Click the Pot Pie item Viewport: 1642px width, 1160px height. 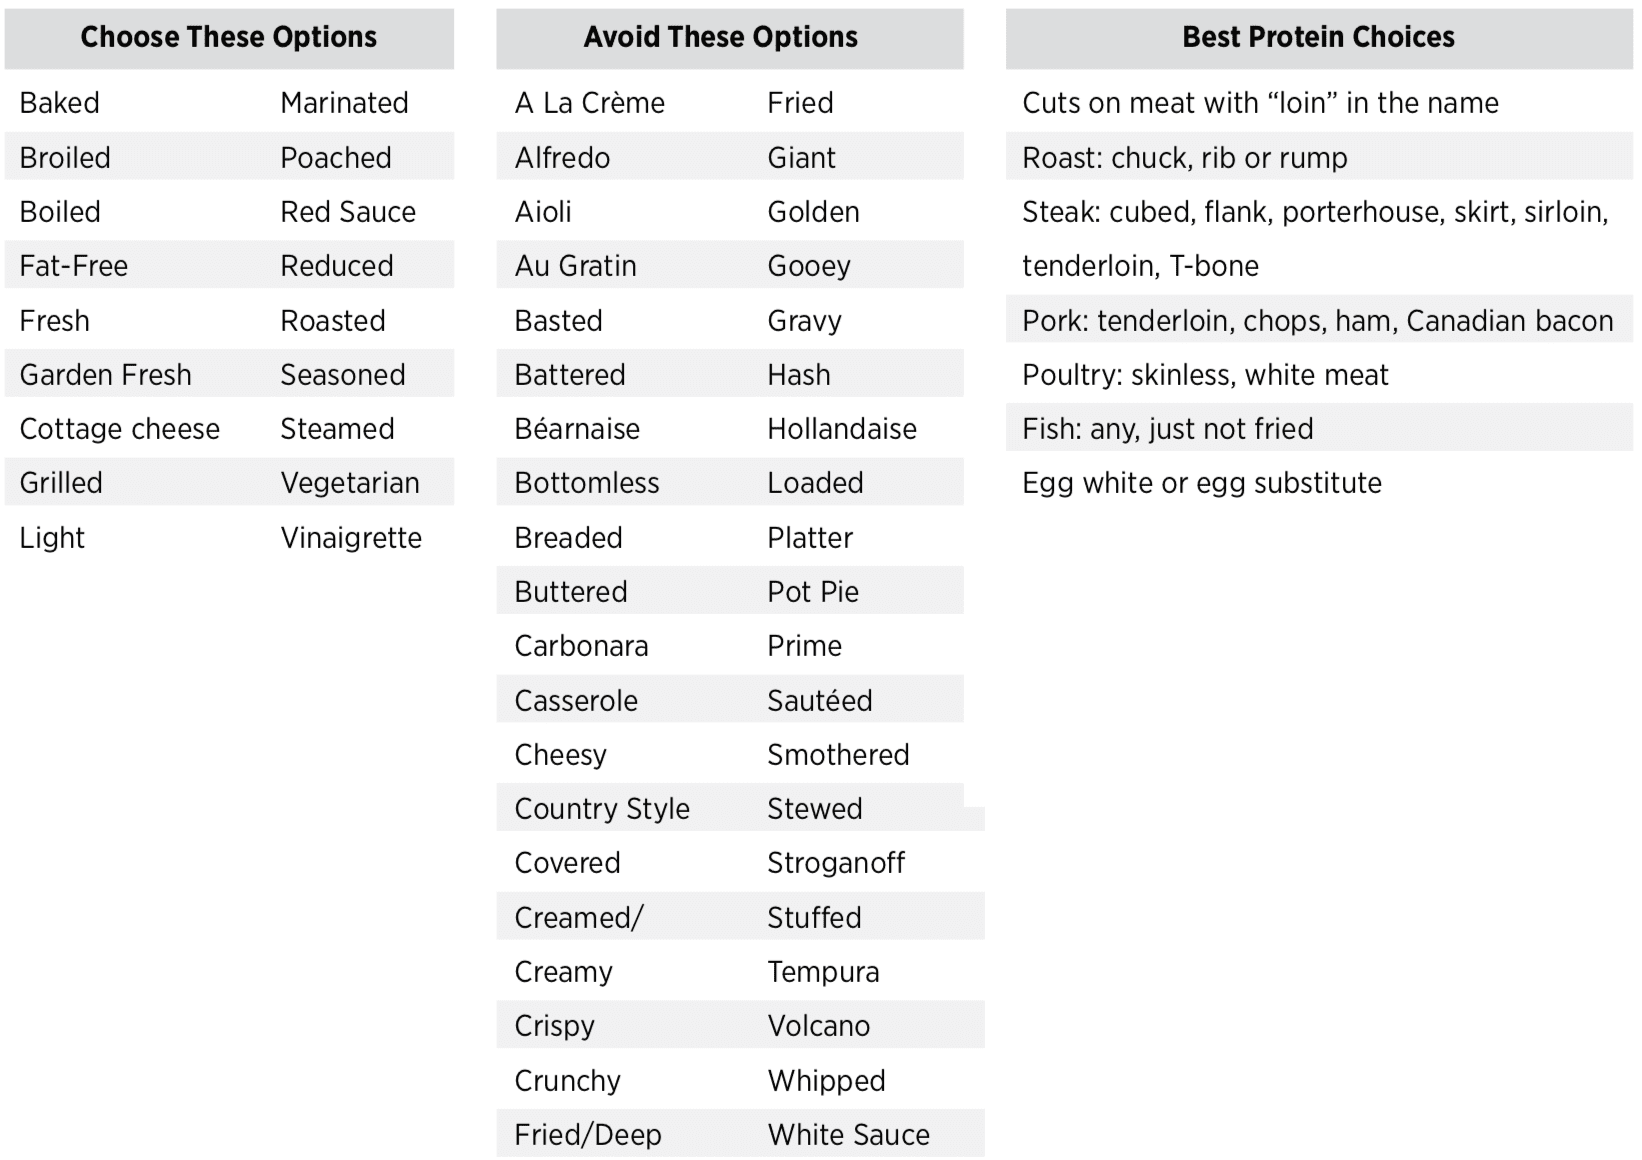[x=813, y=592]
